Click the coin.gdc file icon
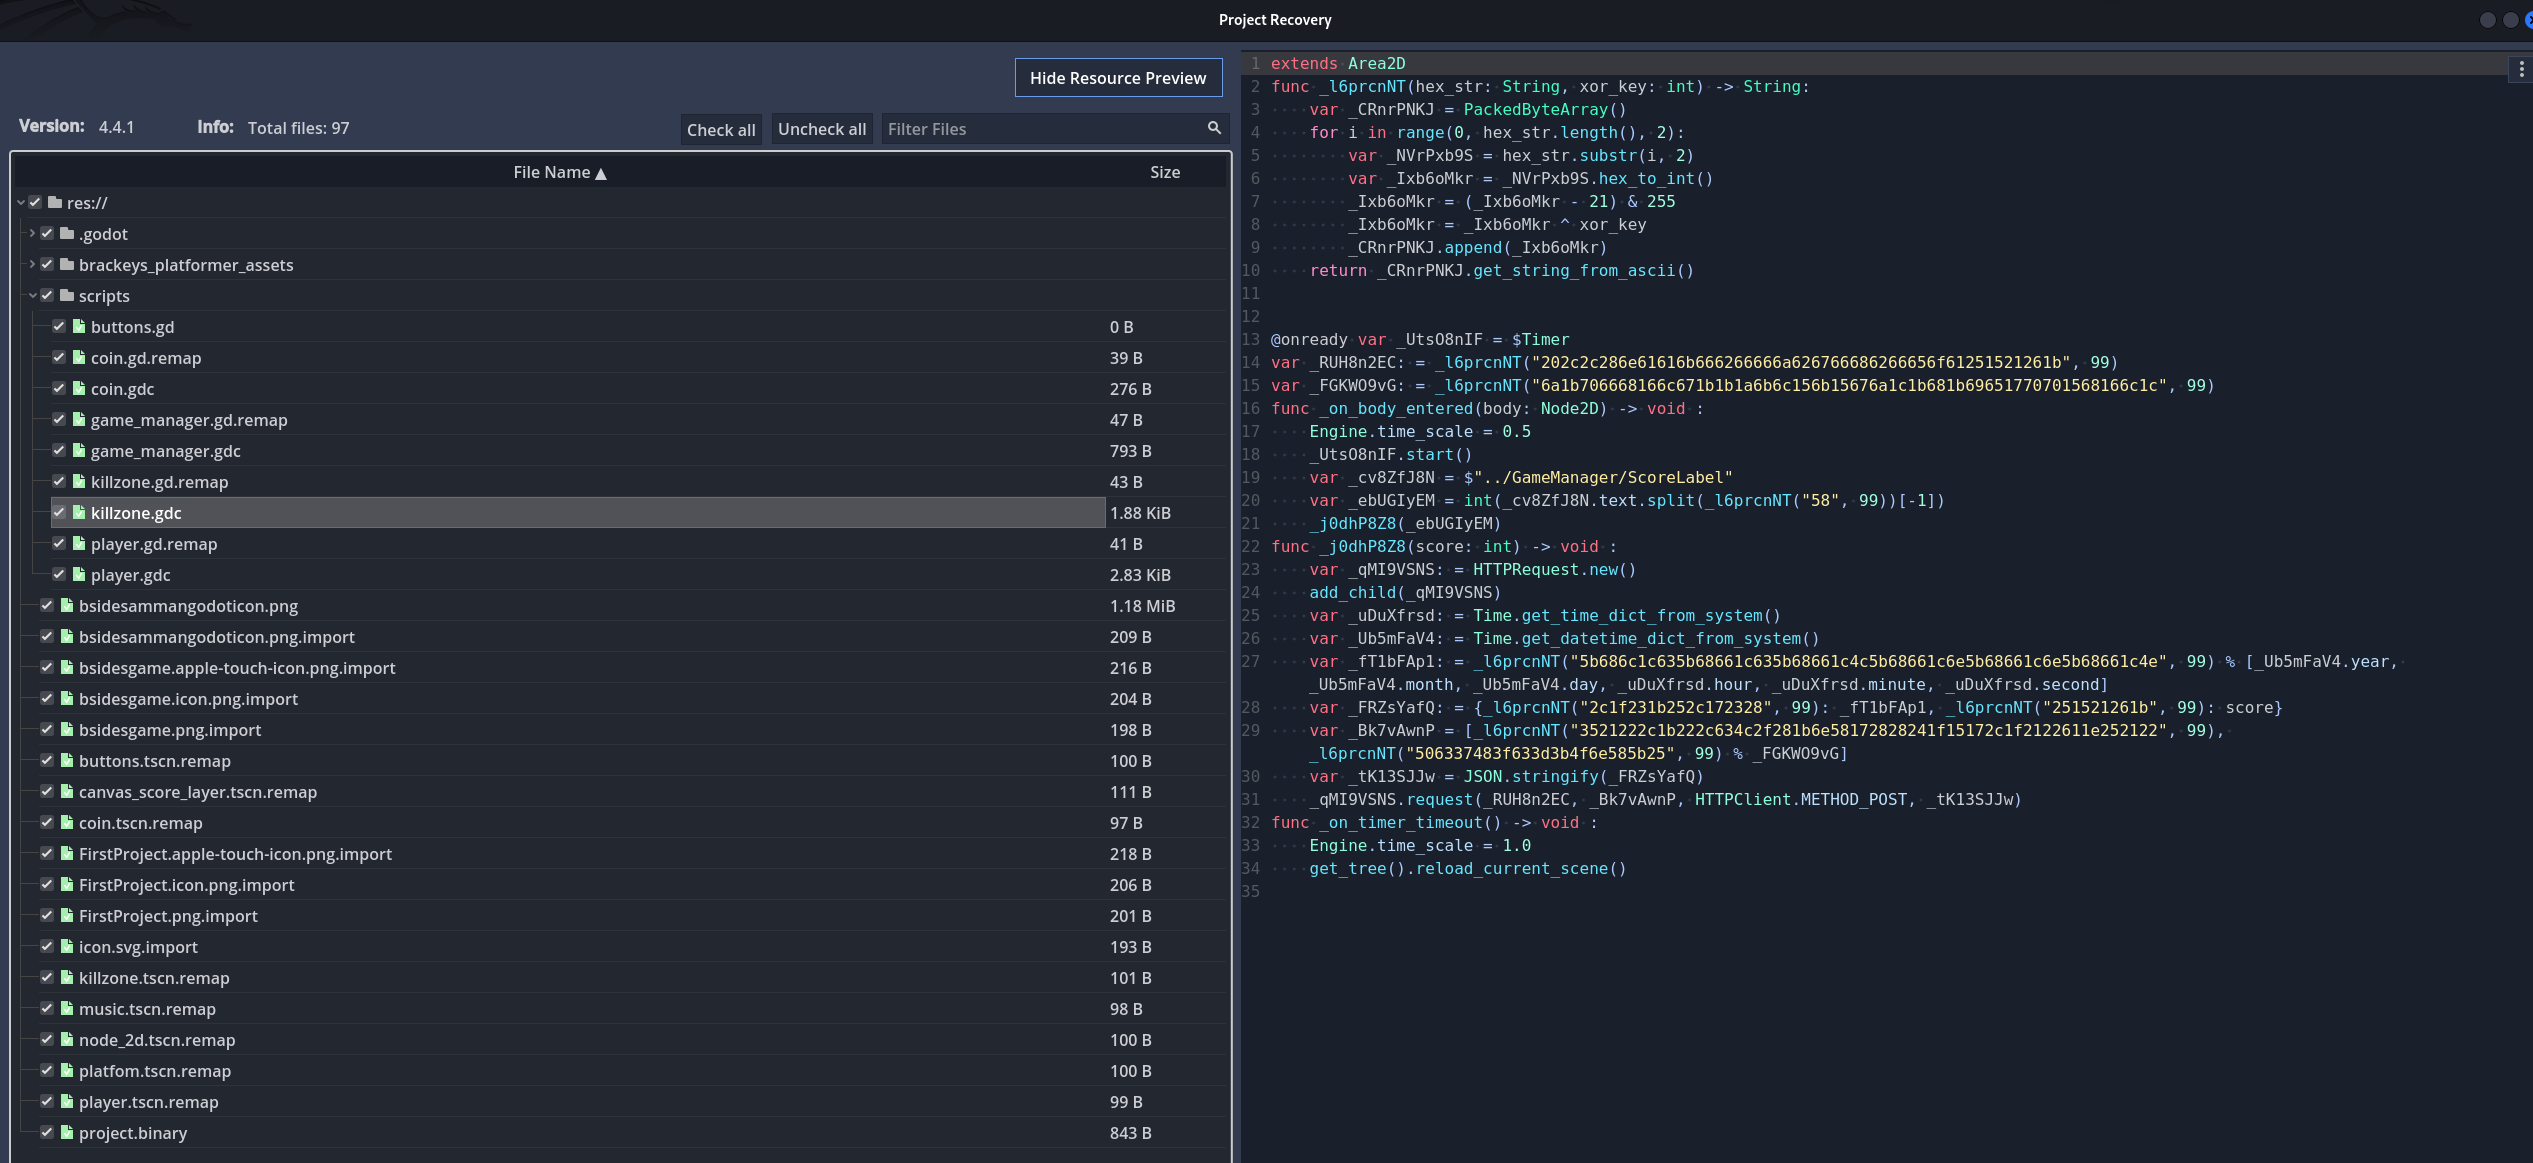 (79, 388)
